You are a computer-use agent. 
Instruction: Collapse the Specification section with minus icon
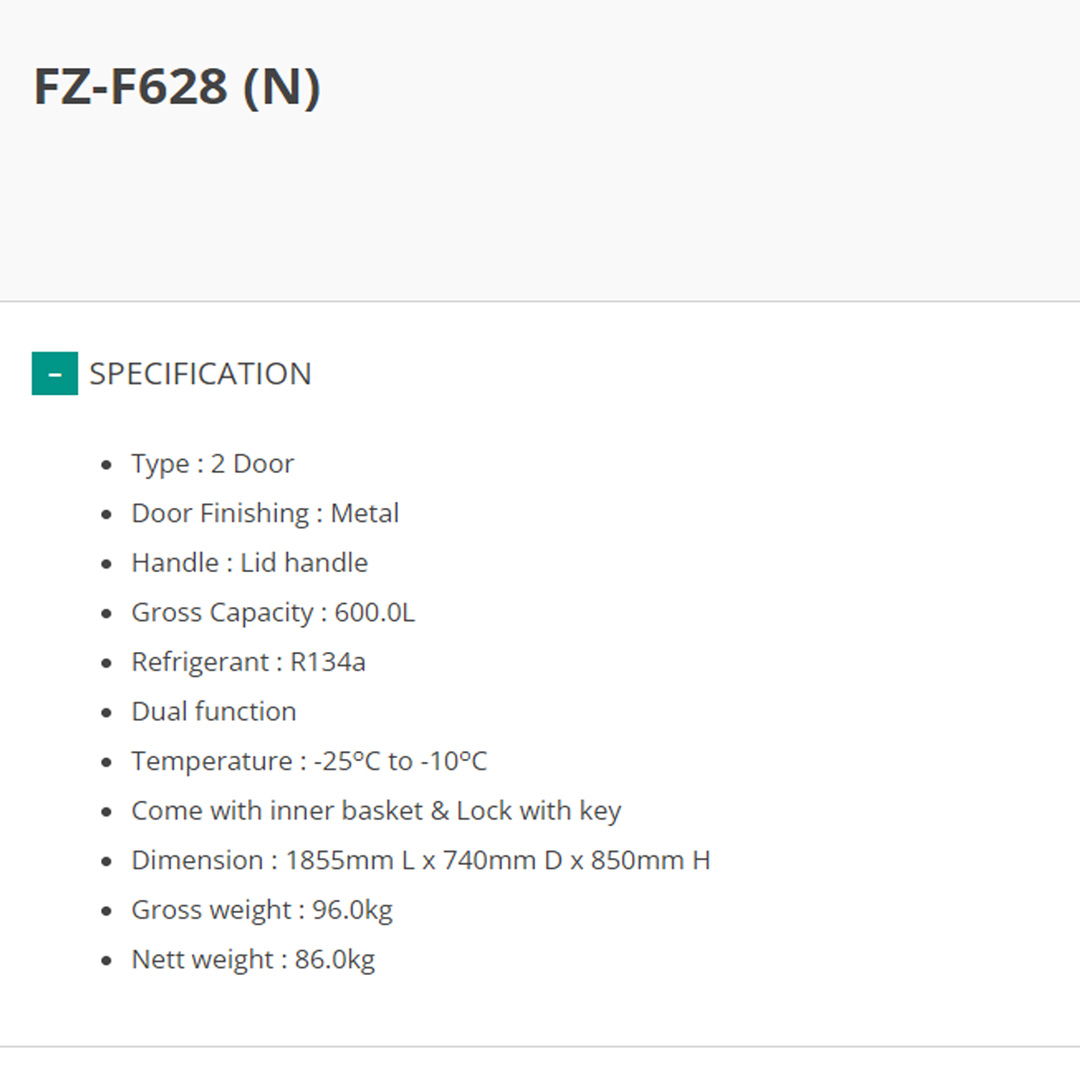[55, 374]
